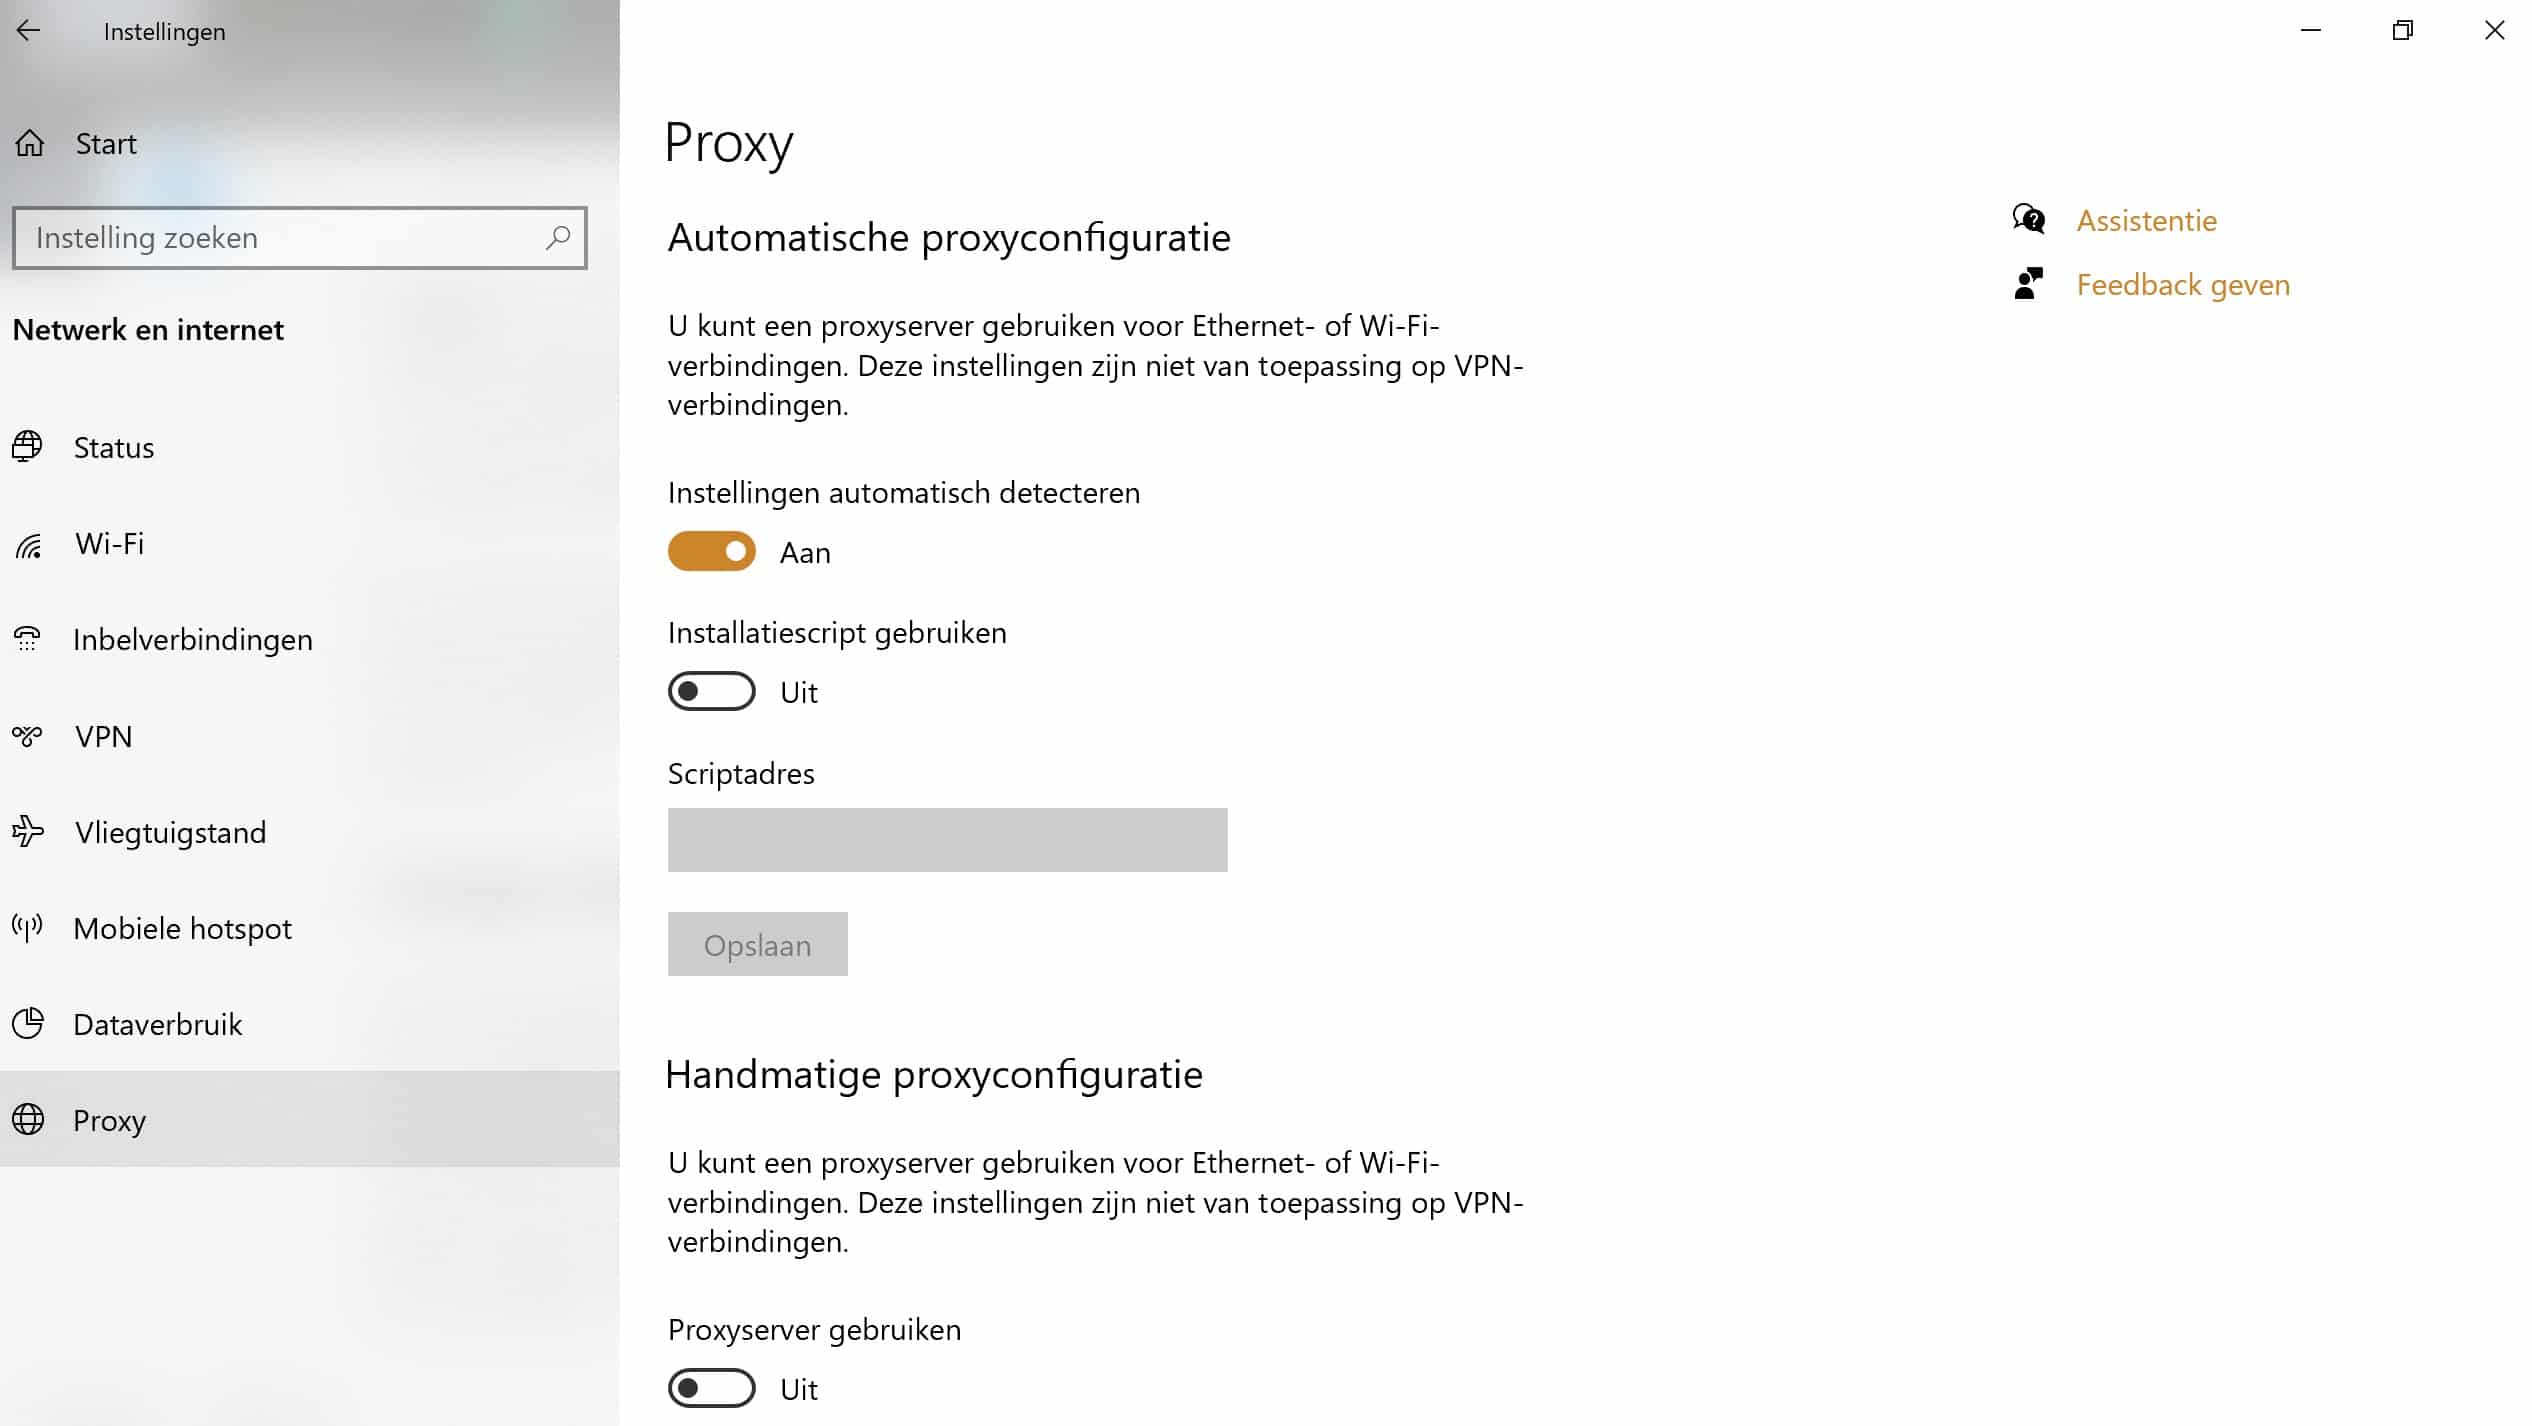This screenshot has height=1426, width=2532.
Task: Expand Netwerk en internet section
Action: click(x=148, y=329)
